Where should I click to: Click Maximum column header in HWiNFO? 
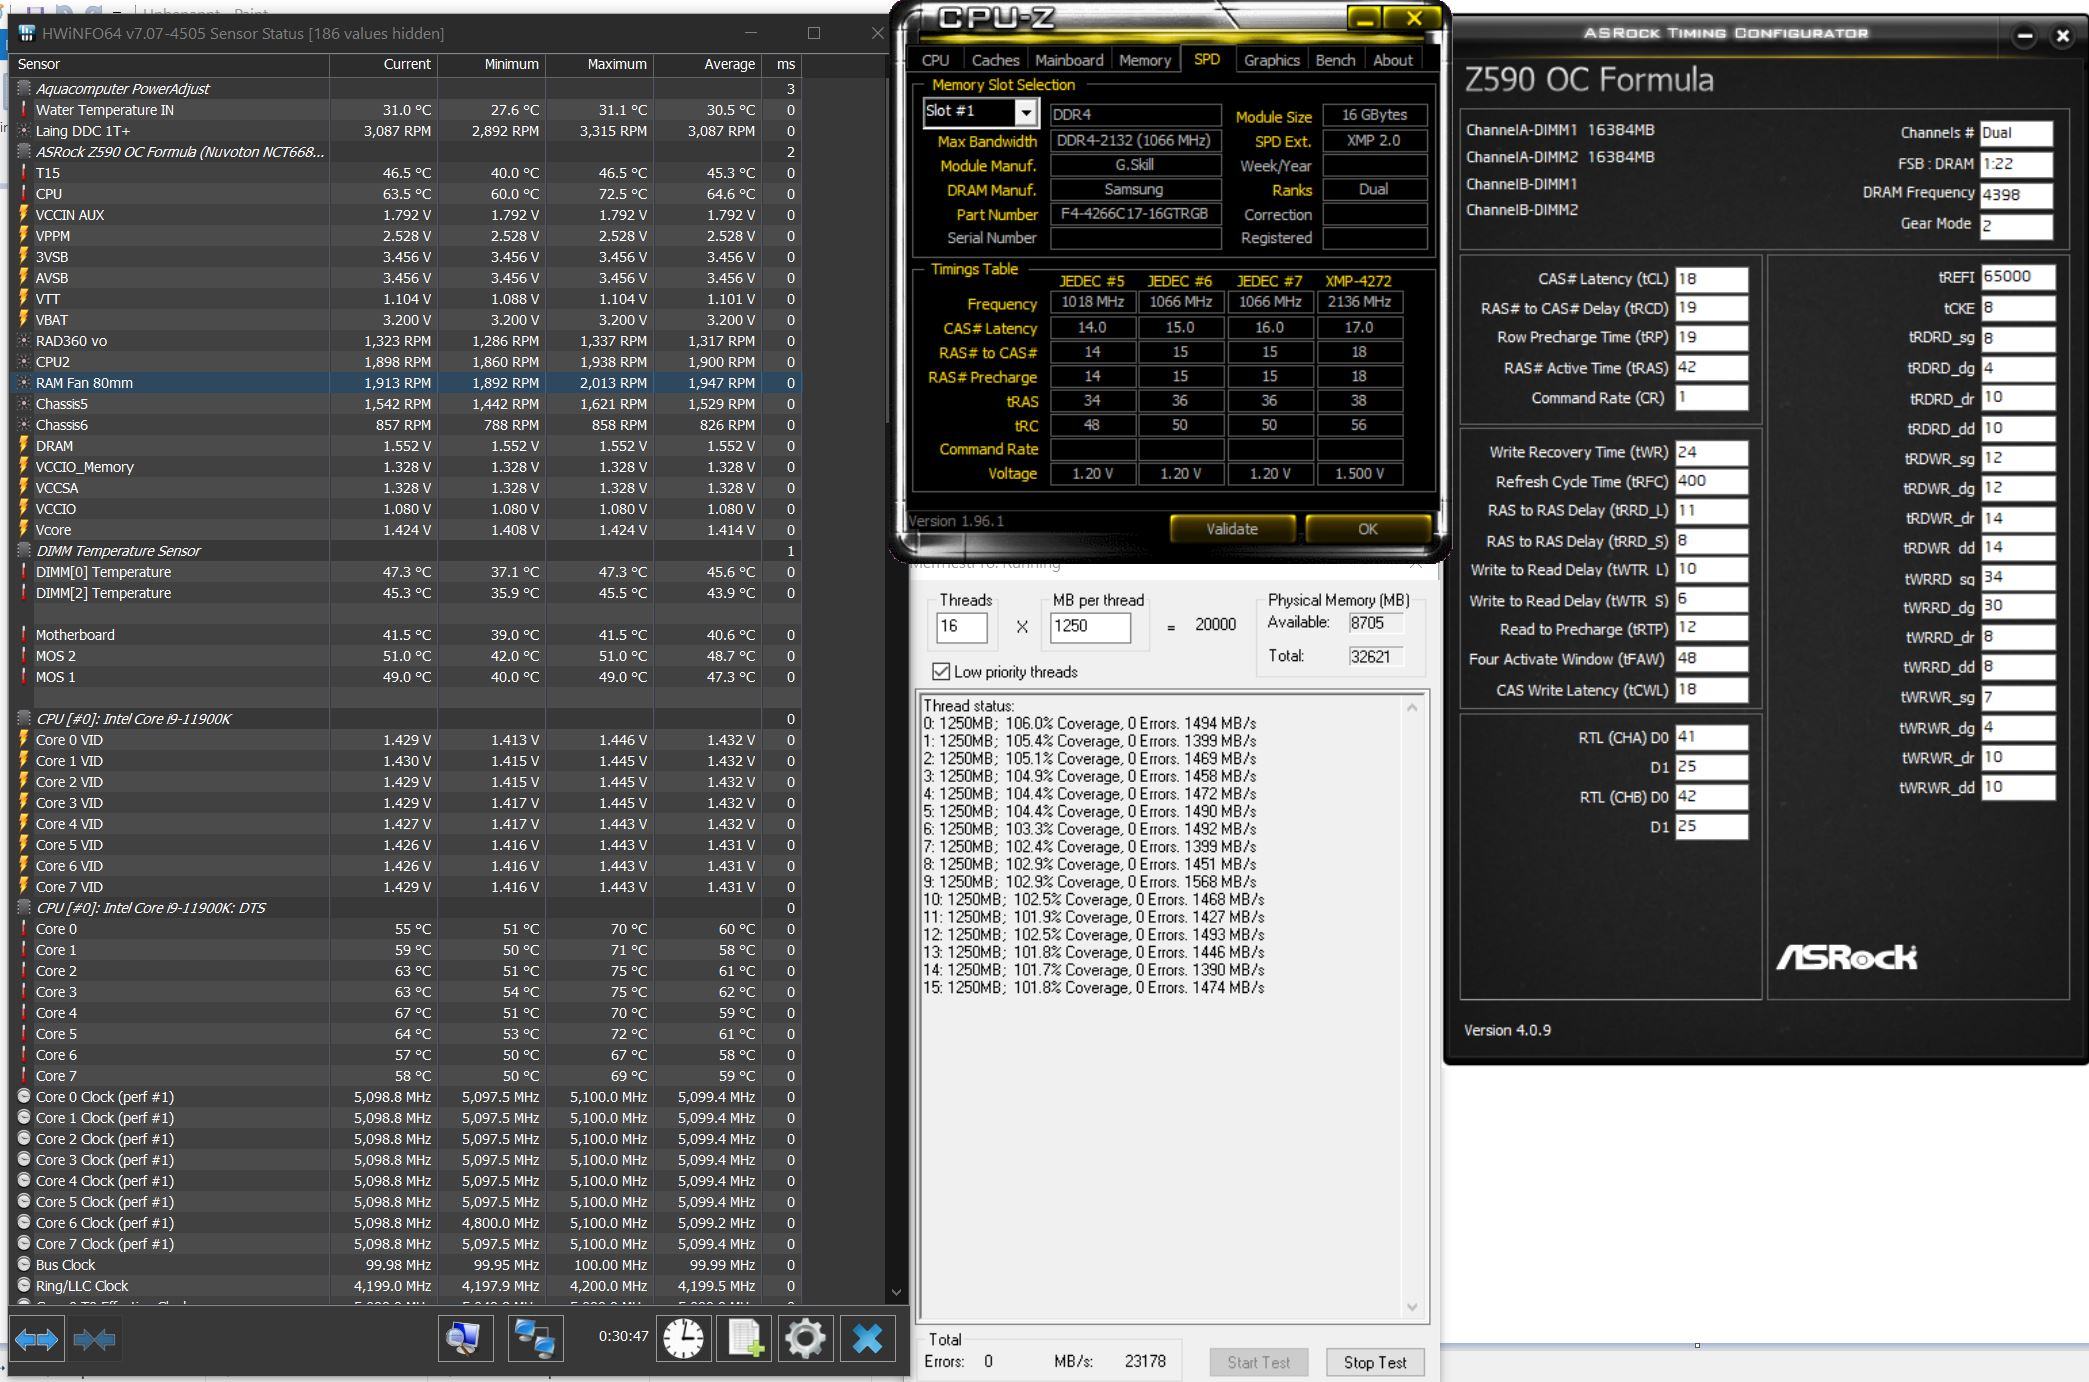[599, 64]
